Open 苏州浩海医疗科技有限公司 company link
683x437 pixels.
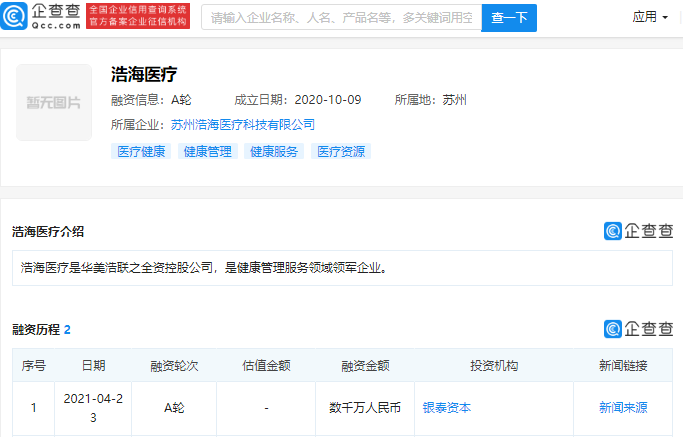pyautogui.click(x=243, y=125)
